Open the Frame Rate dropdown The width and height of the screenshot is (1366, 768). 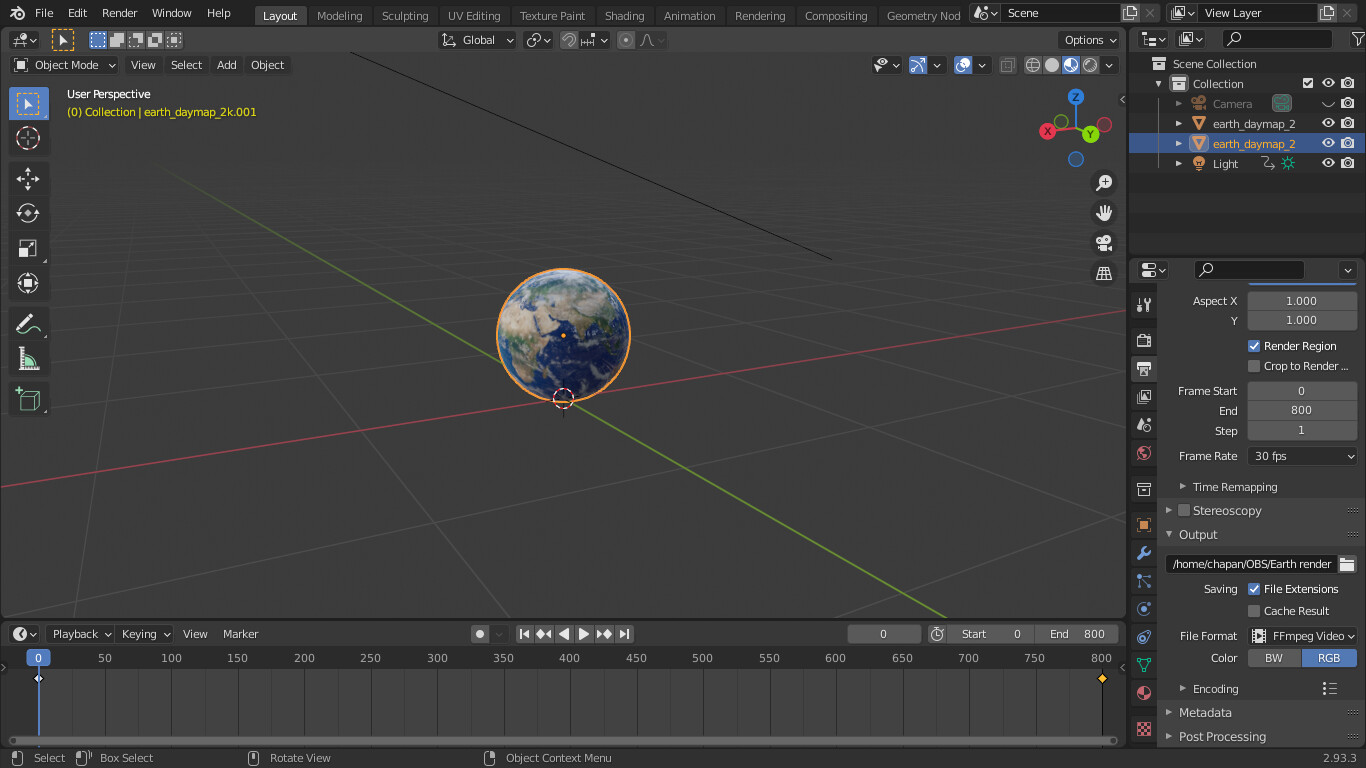click(1302, 456)
